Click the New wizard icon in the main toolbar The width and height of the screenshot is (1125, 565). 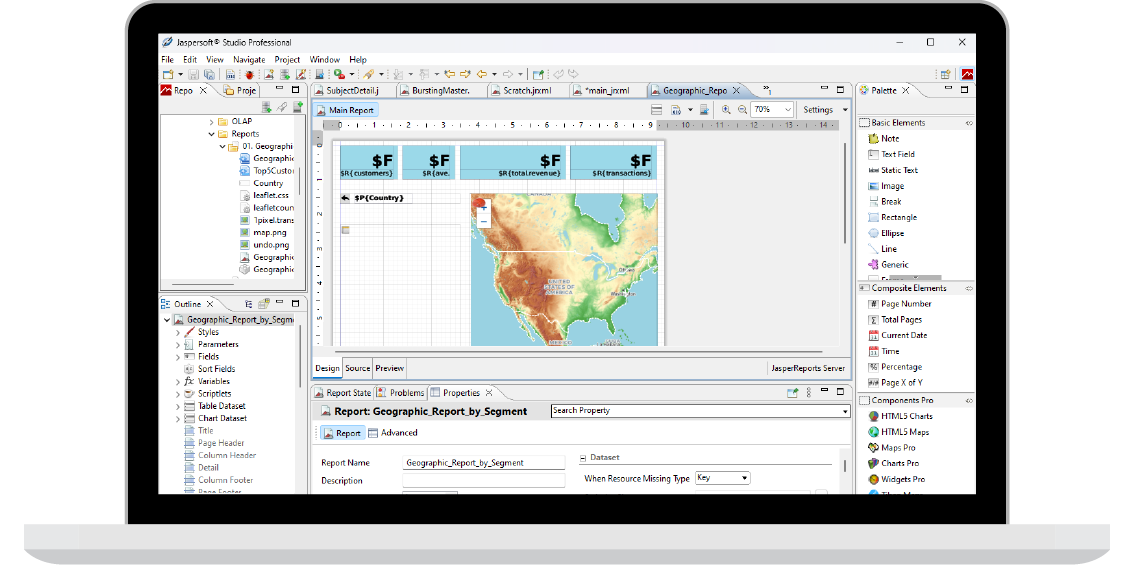point(168,74)
